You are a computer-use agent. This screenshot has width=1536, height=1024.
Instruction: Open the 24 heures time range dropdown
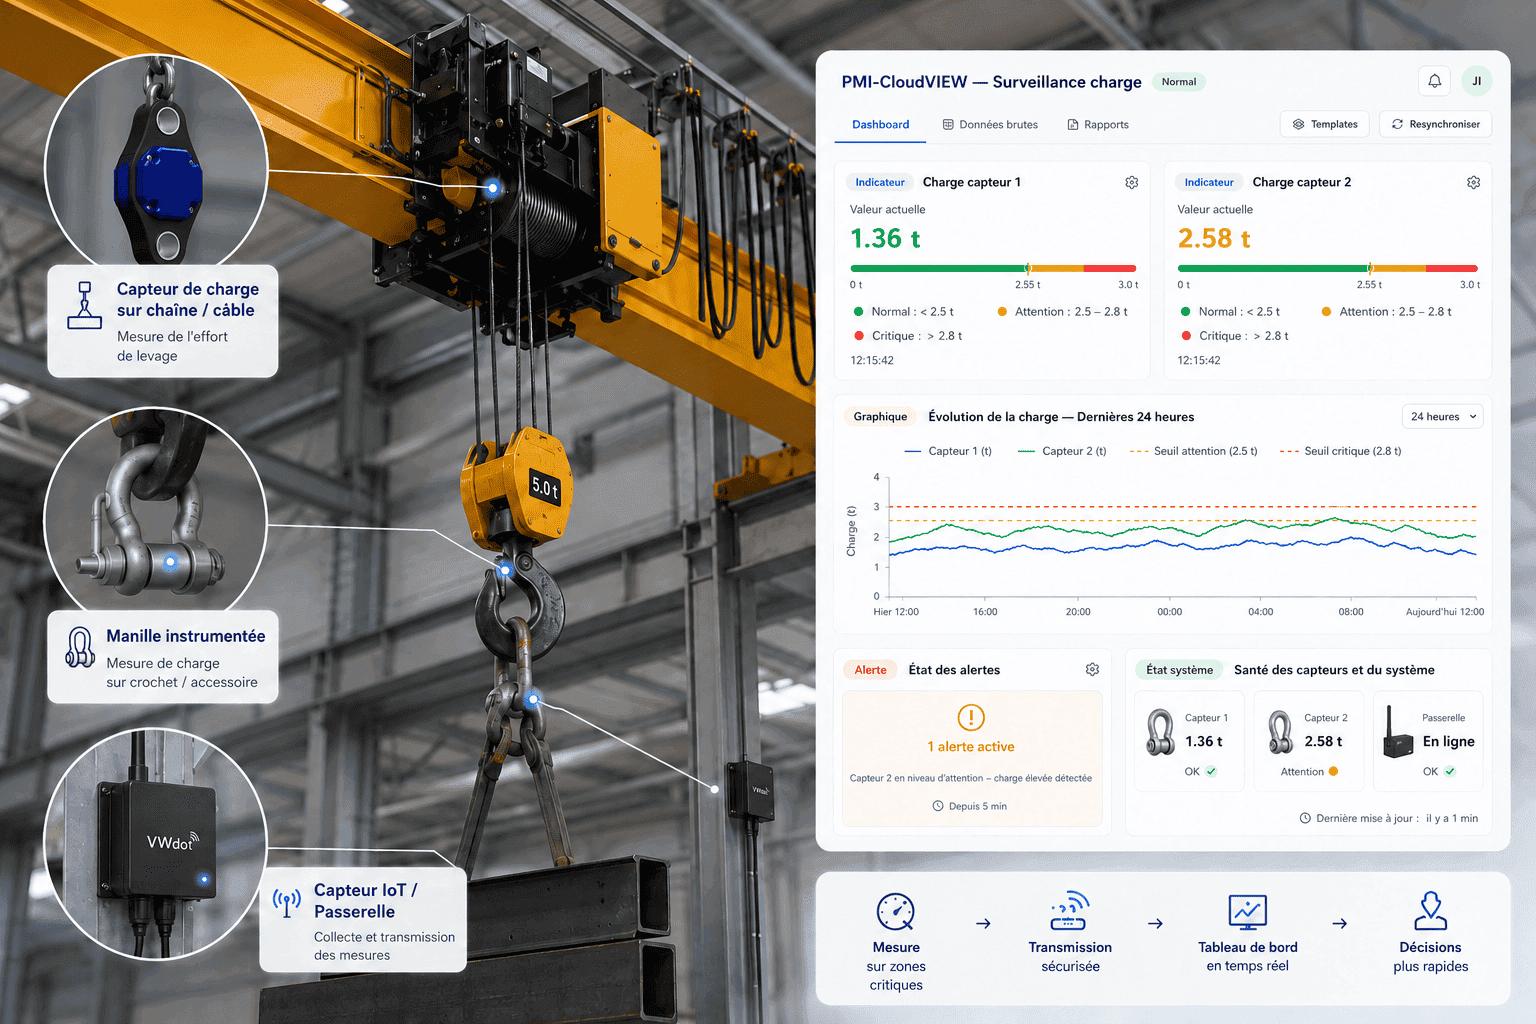click(1443, 416)
